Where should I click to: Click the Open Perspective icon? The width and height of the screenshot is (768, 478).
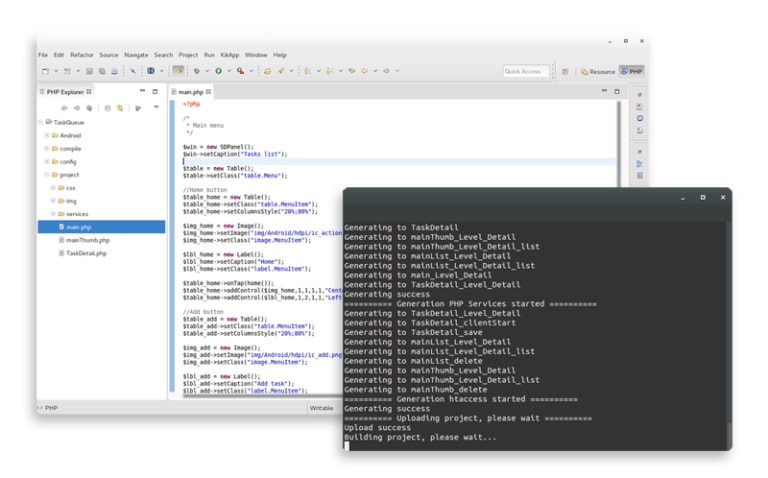[x=565, y=72]
